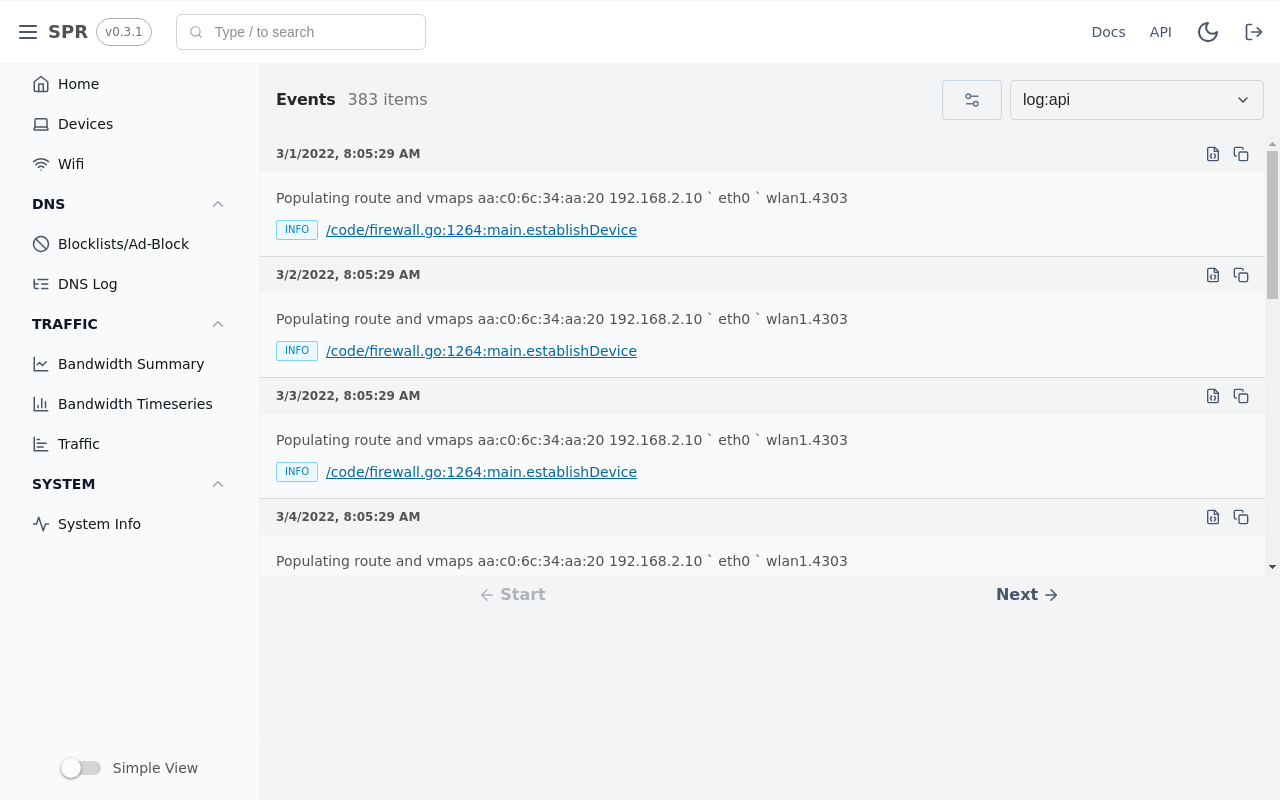1280x800 pixels.
Task: Go to the next page of events
Action: click(1027, 594)
